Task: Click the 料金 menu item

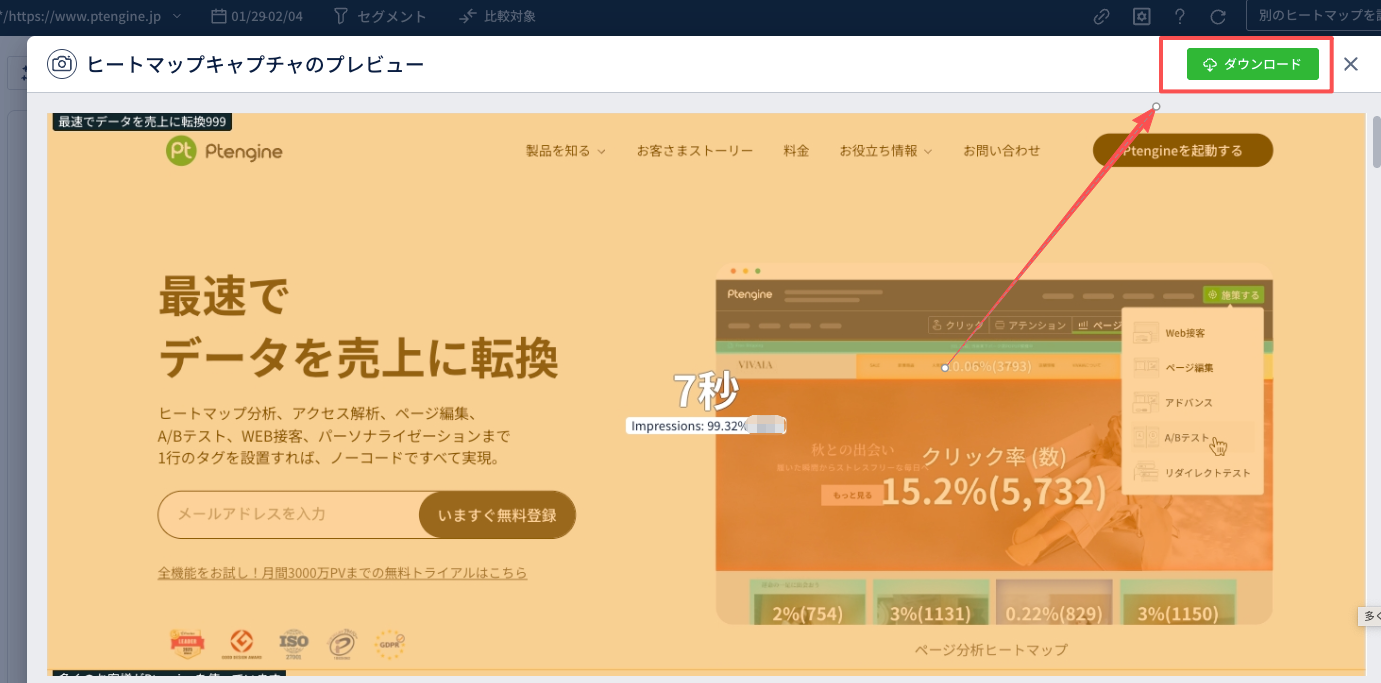Action: click(796, 151)
